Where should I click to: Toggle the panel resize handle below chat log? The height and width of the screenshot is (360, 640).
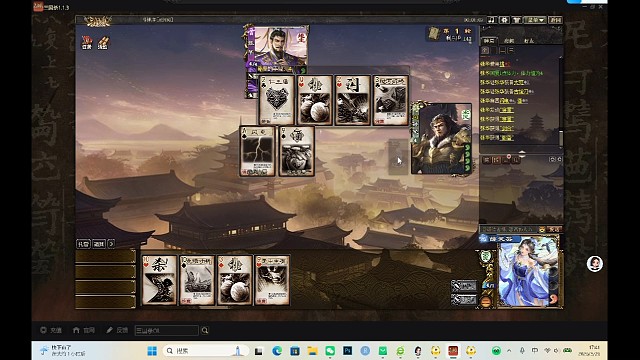(522, 153)
